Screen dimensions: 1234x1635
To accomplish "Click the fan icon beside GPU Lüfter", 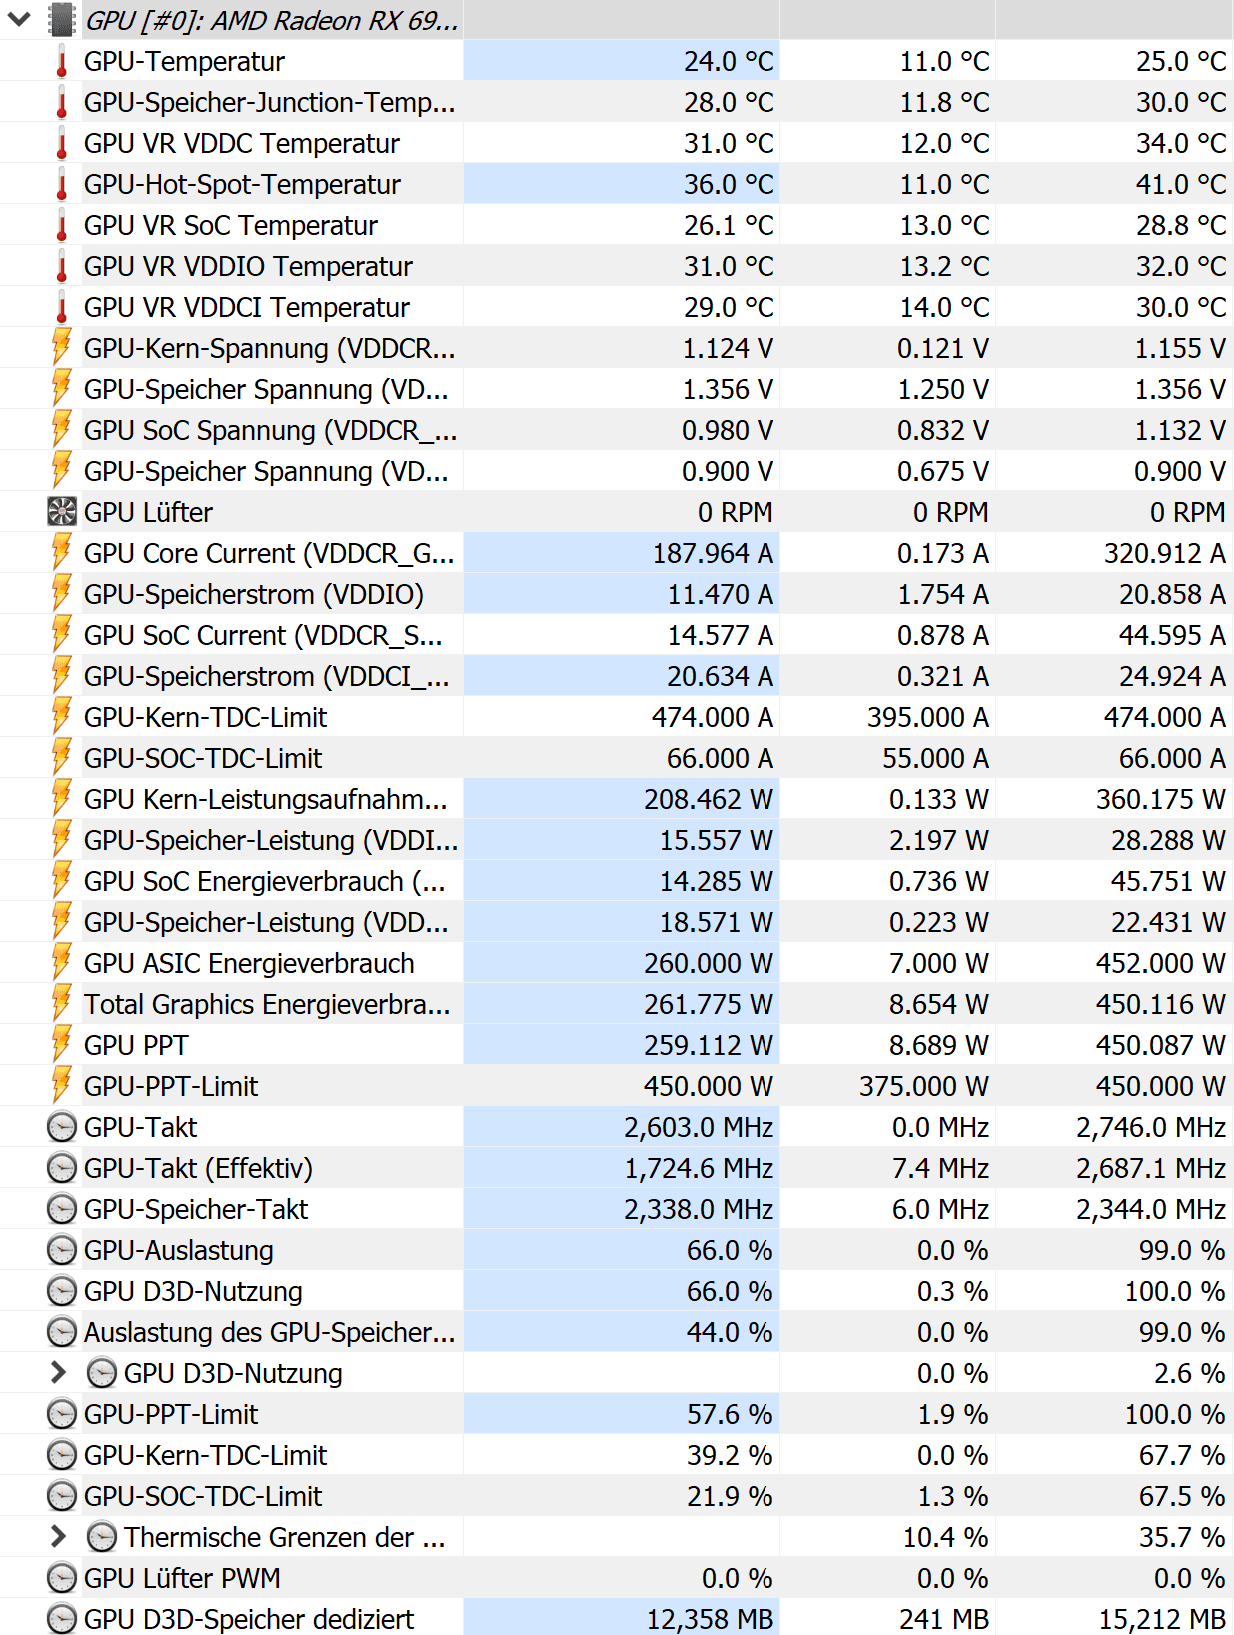I will click(x=62, y=512).
